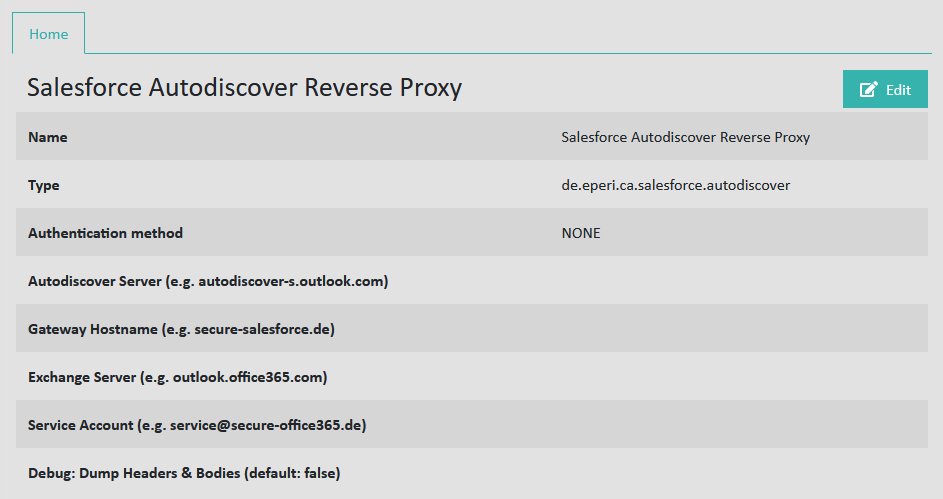This screenshot has height=499, width=943.
Task: Click the pencil icon on the Edit button
Action: 868,90
